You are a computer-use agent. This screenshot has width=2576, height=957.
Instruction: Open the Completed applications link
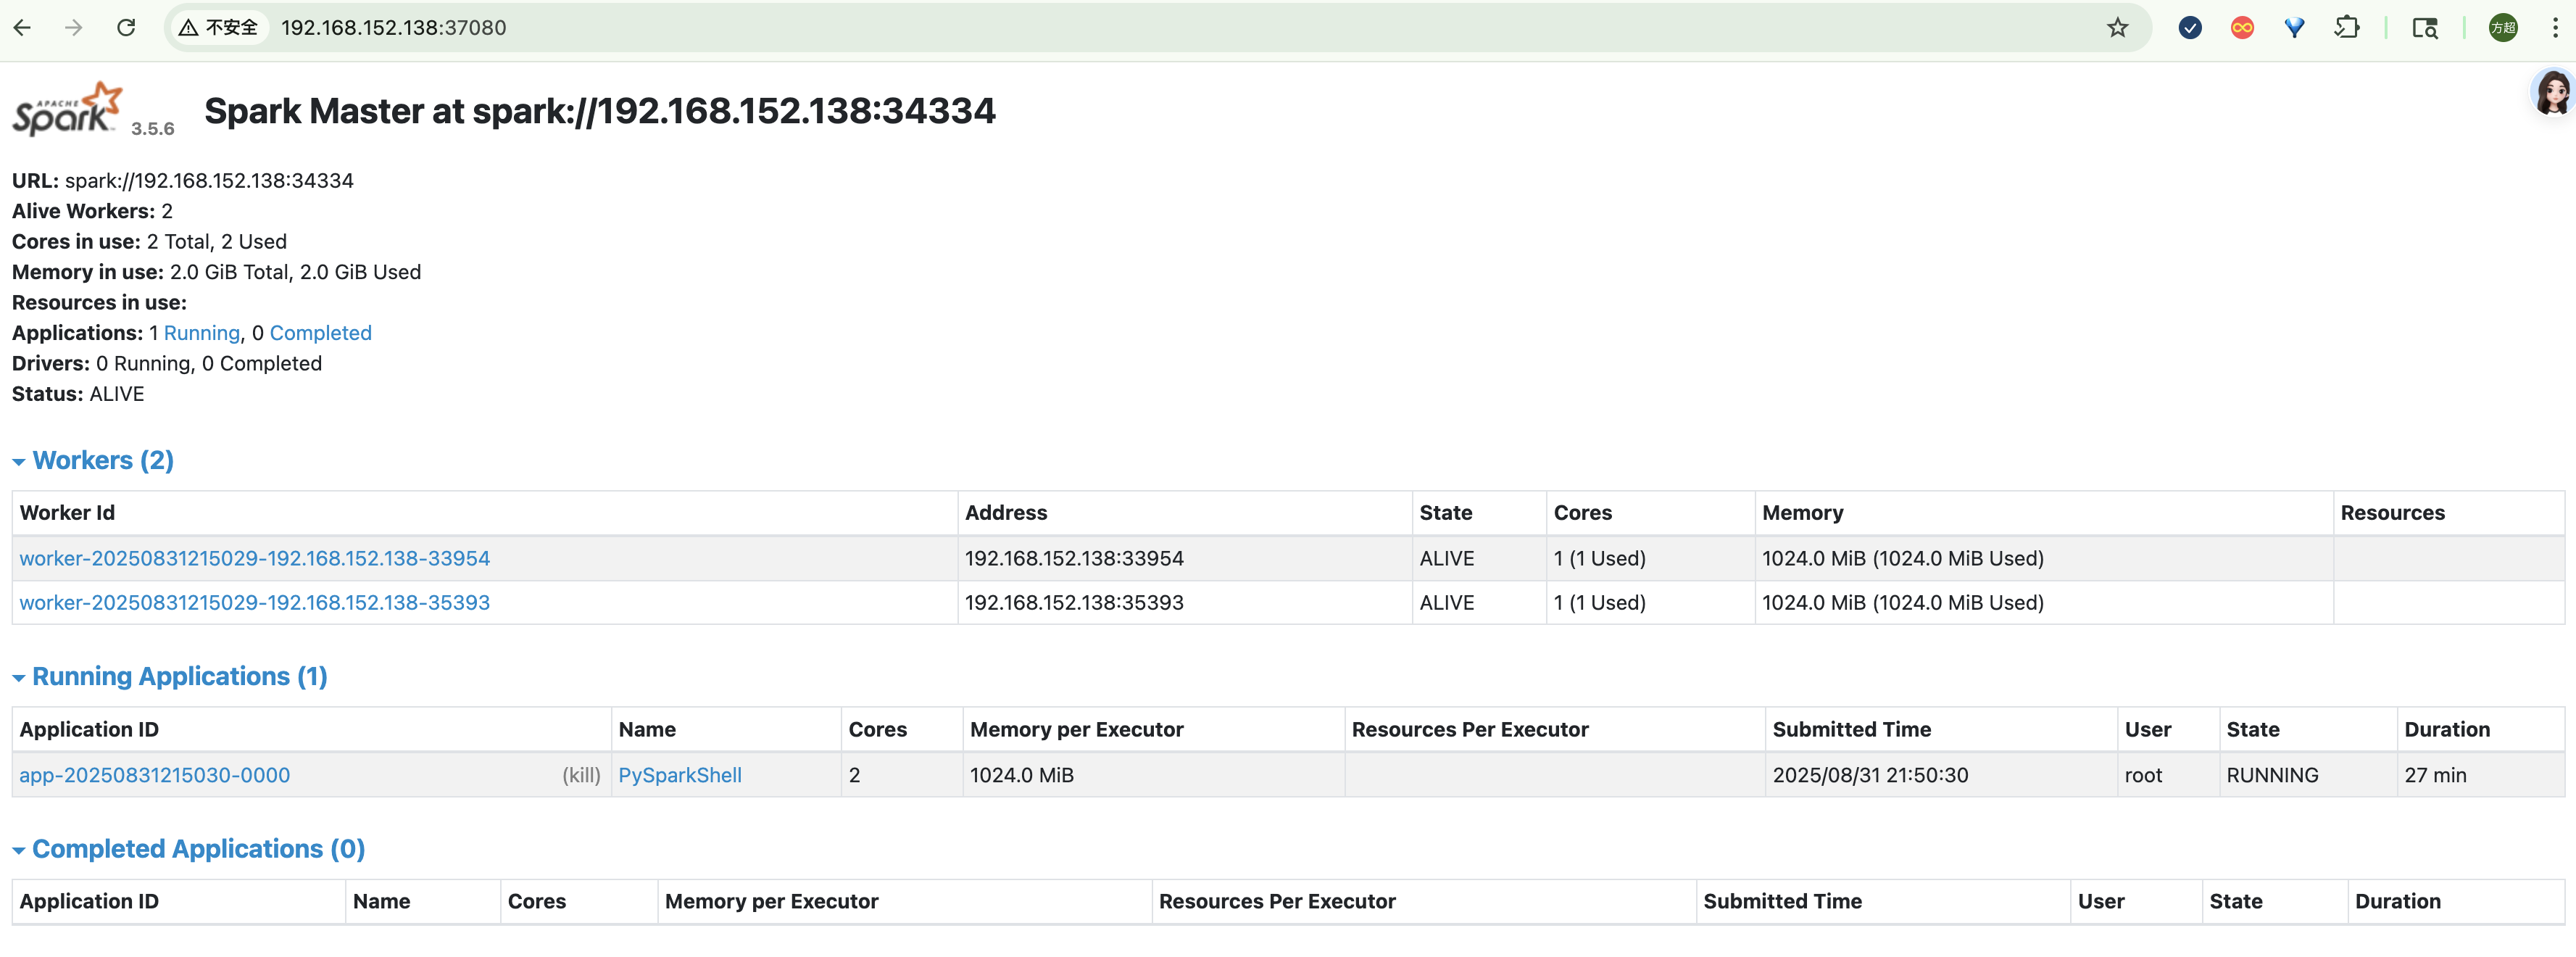coord(321,333)
